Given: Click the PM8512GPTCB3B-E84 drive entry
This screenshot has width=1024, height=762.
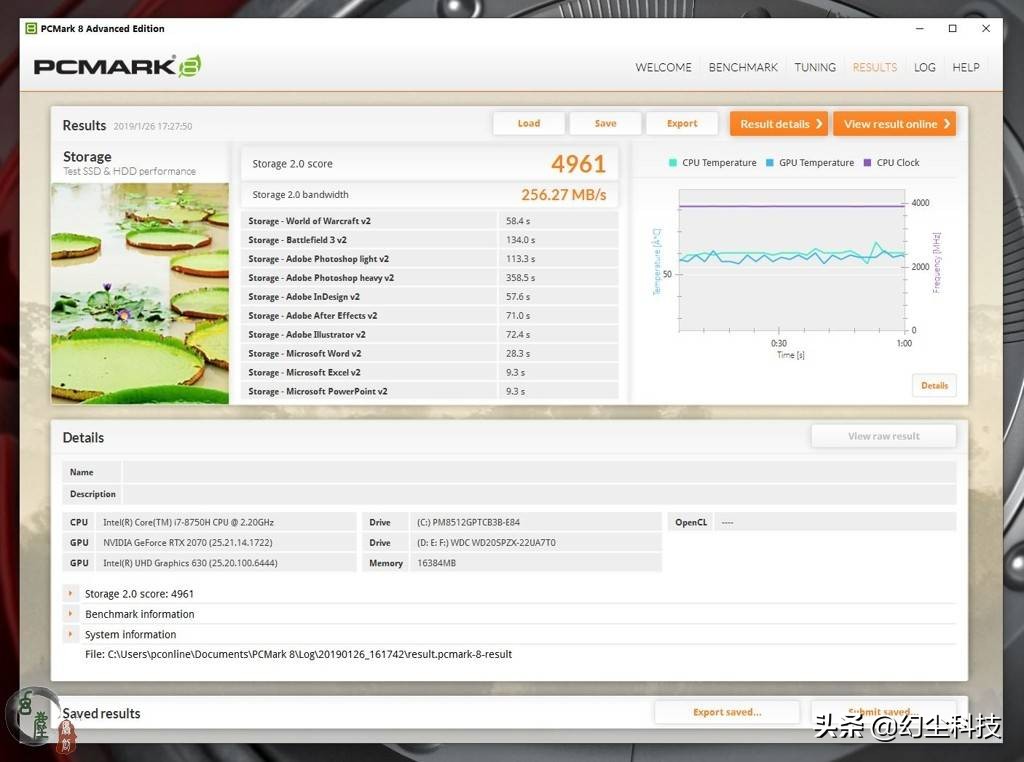Looking at the screenshot, I should pyautogui.click(x=468, y=522).
